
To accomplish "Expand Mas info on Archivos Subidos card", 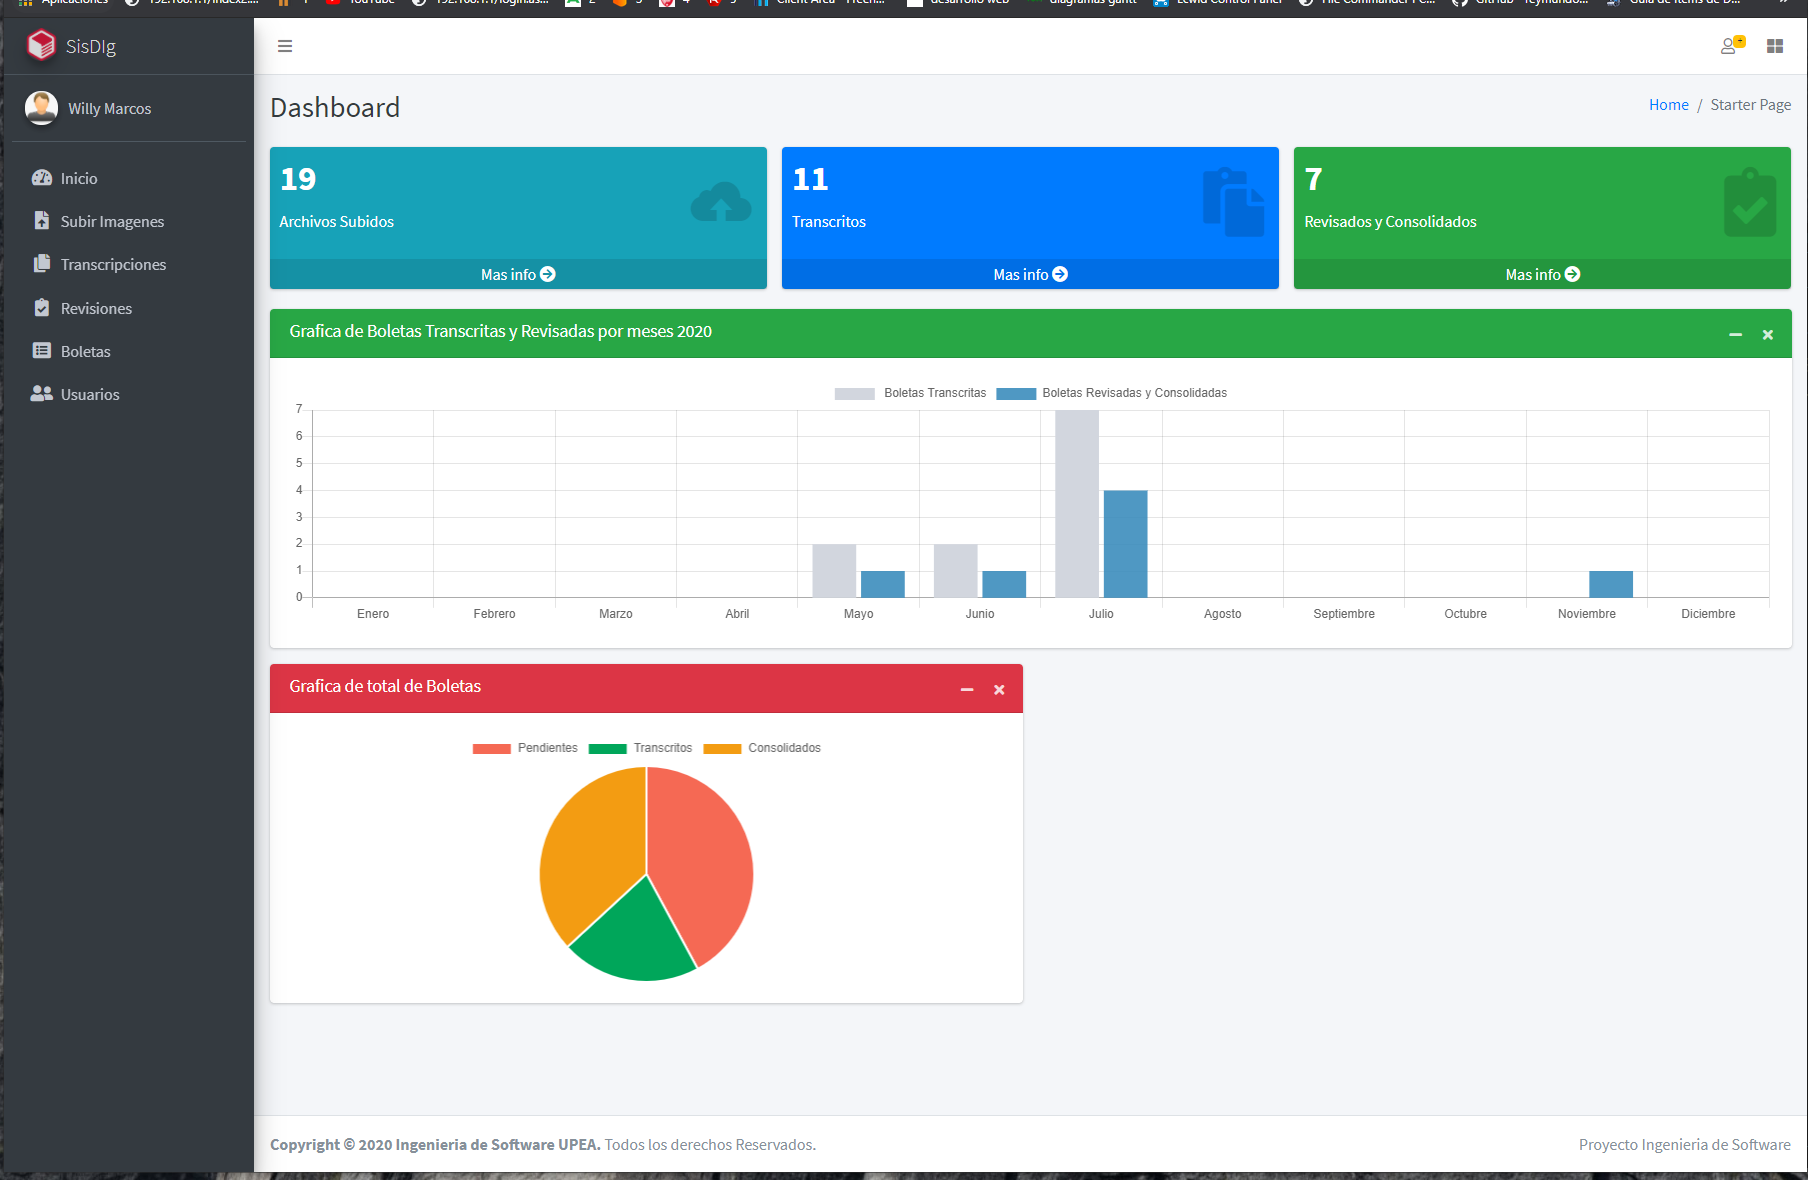I will point(517,273).
